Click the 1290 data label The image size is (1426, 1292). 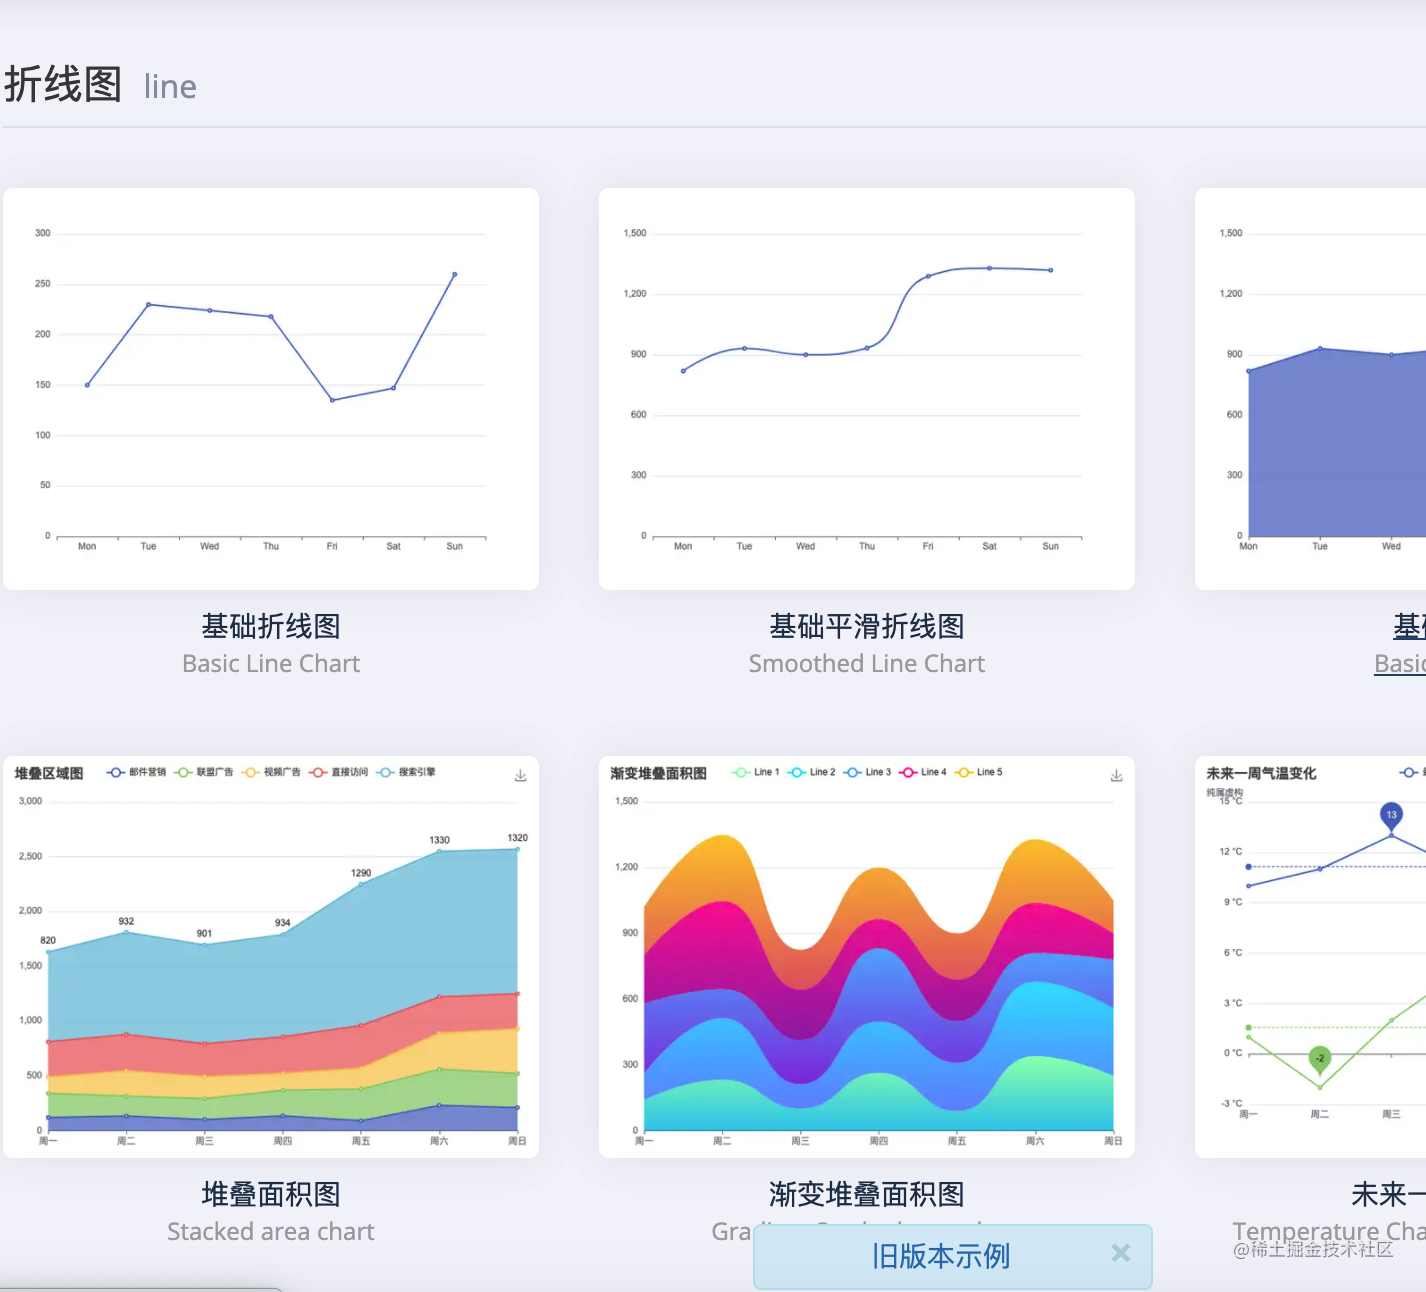(x=361, y=873)
